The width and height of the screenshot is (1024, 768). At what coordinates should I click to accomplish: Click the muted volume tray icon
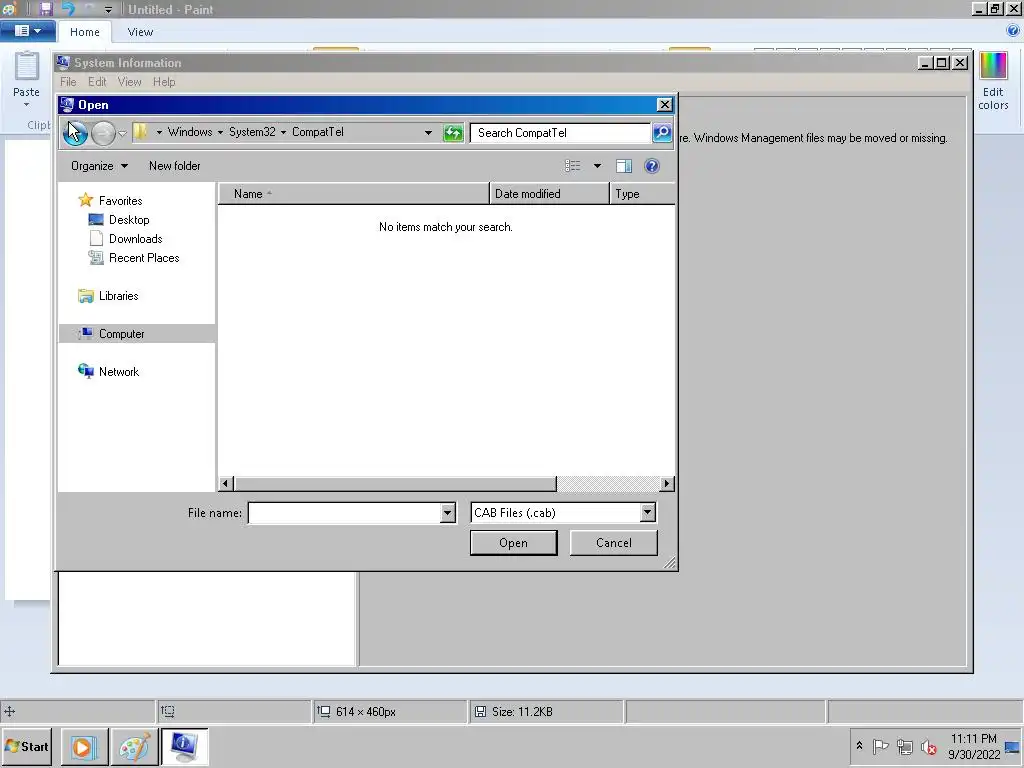[x=928, y=746]
